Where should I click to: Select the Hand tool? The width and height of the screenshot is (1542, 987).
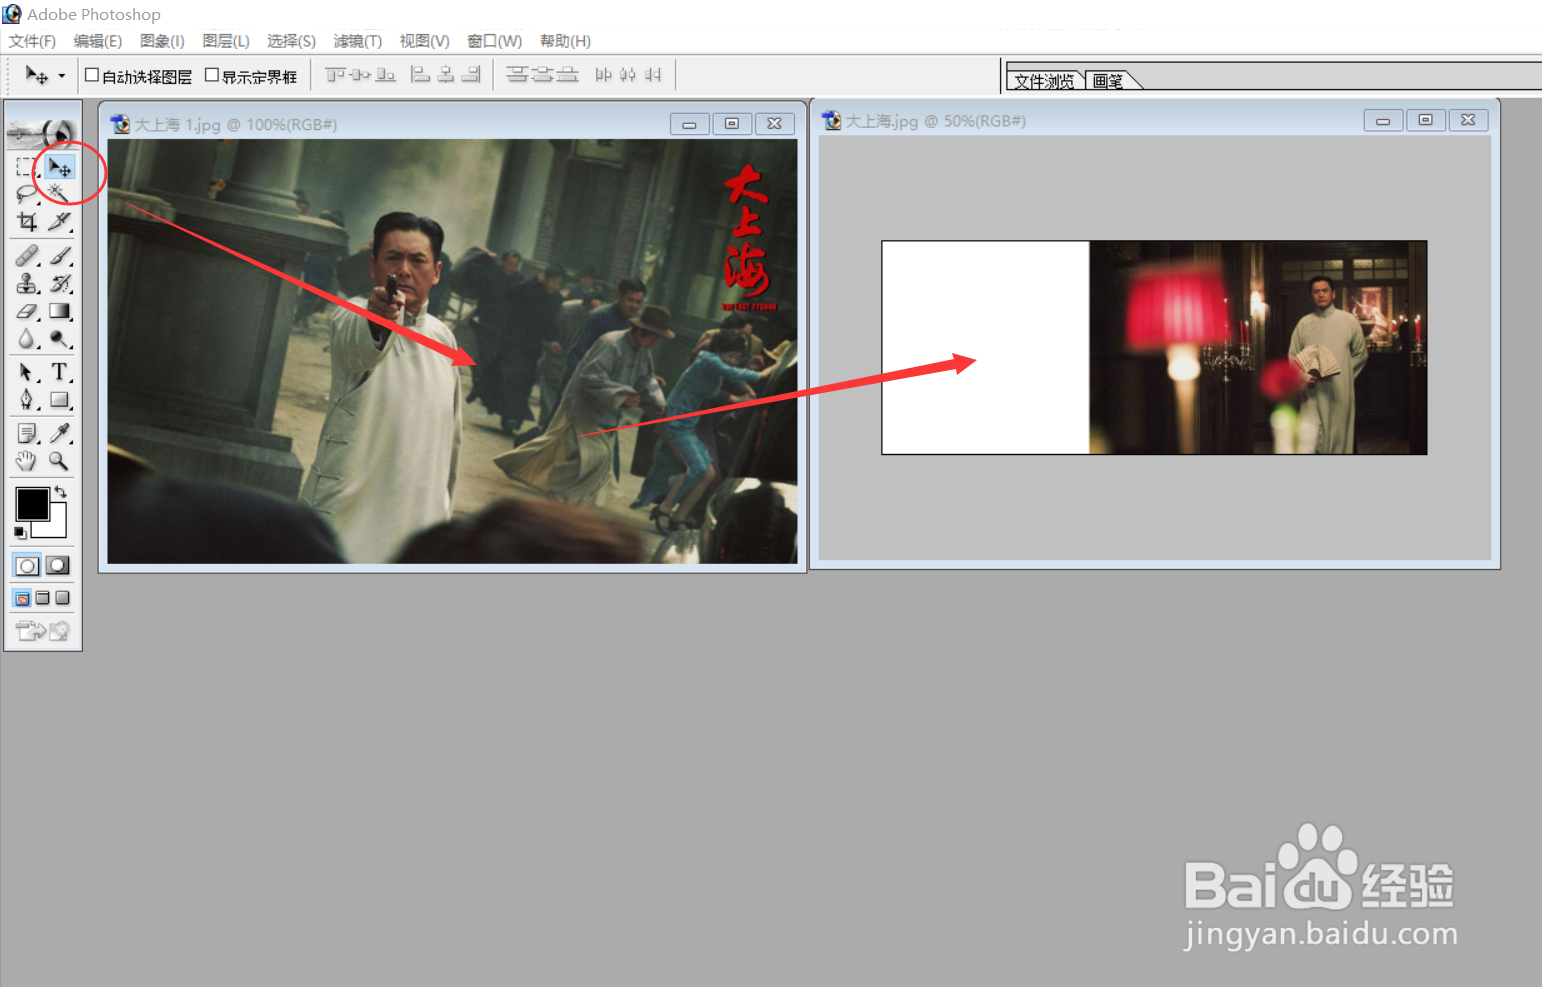tap(27, 461)
